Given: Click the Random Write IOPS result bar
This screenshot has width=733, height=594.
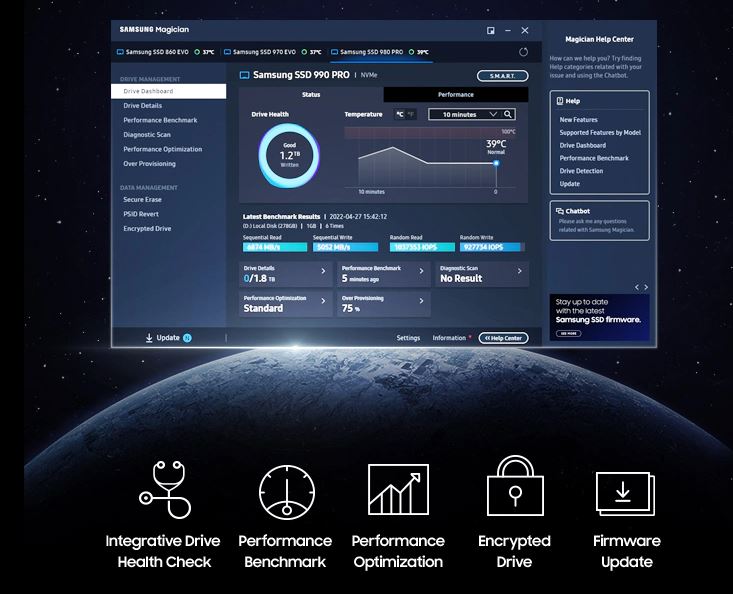Looking at the screenshot, I should click(492, 247).
